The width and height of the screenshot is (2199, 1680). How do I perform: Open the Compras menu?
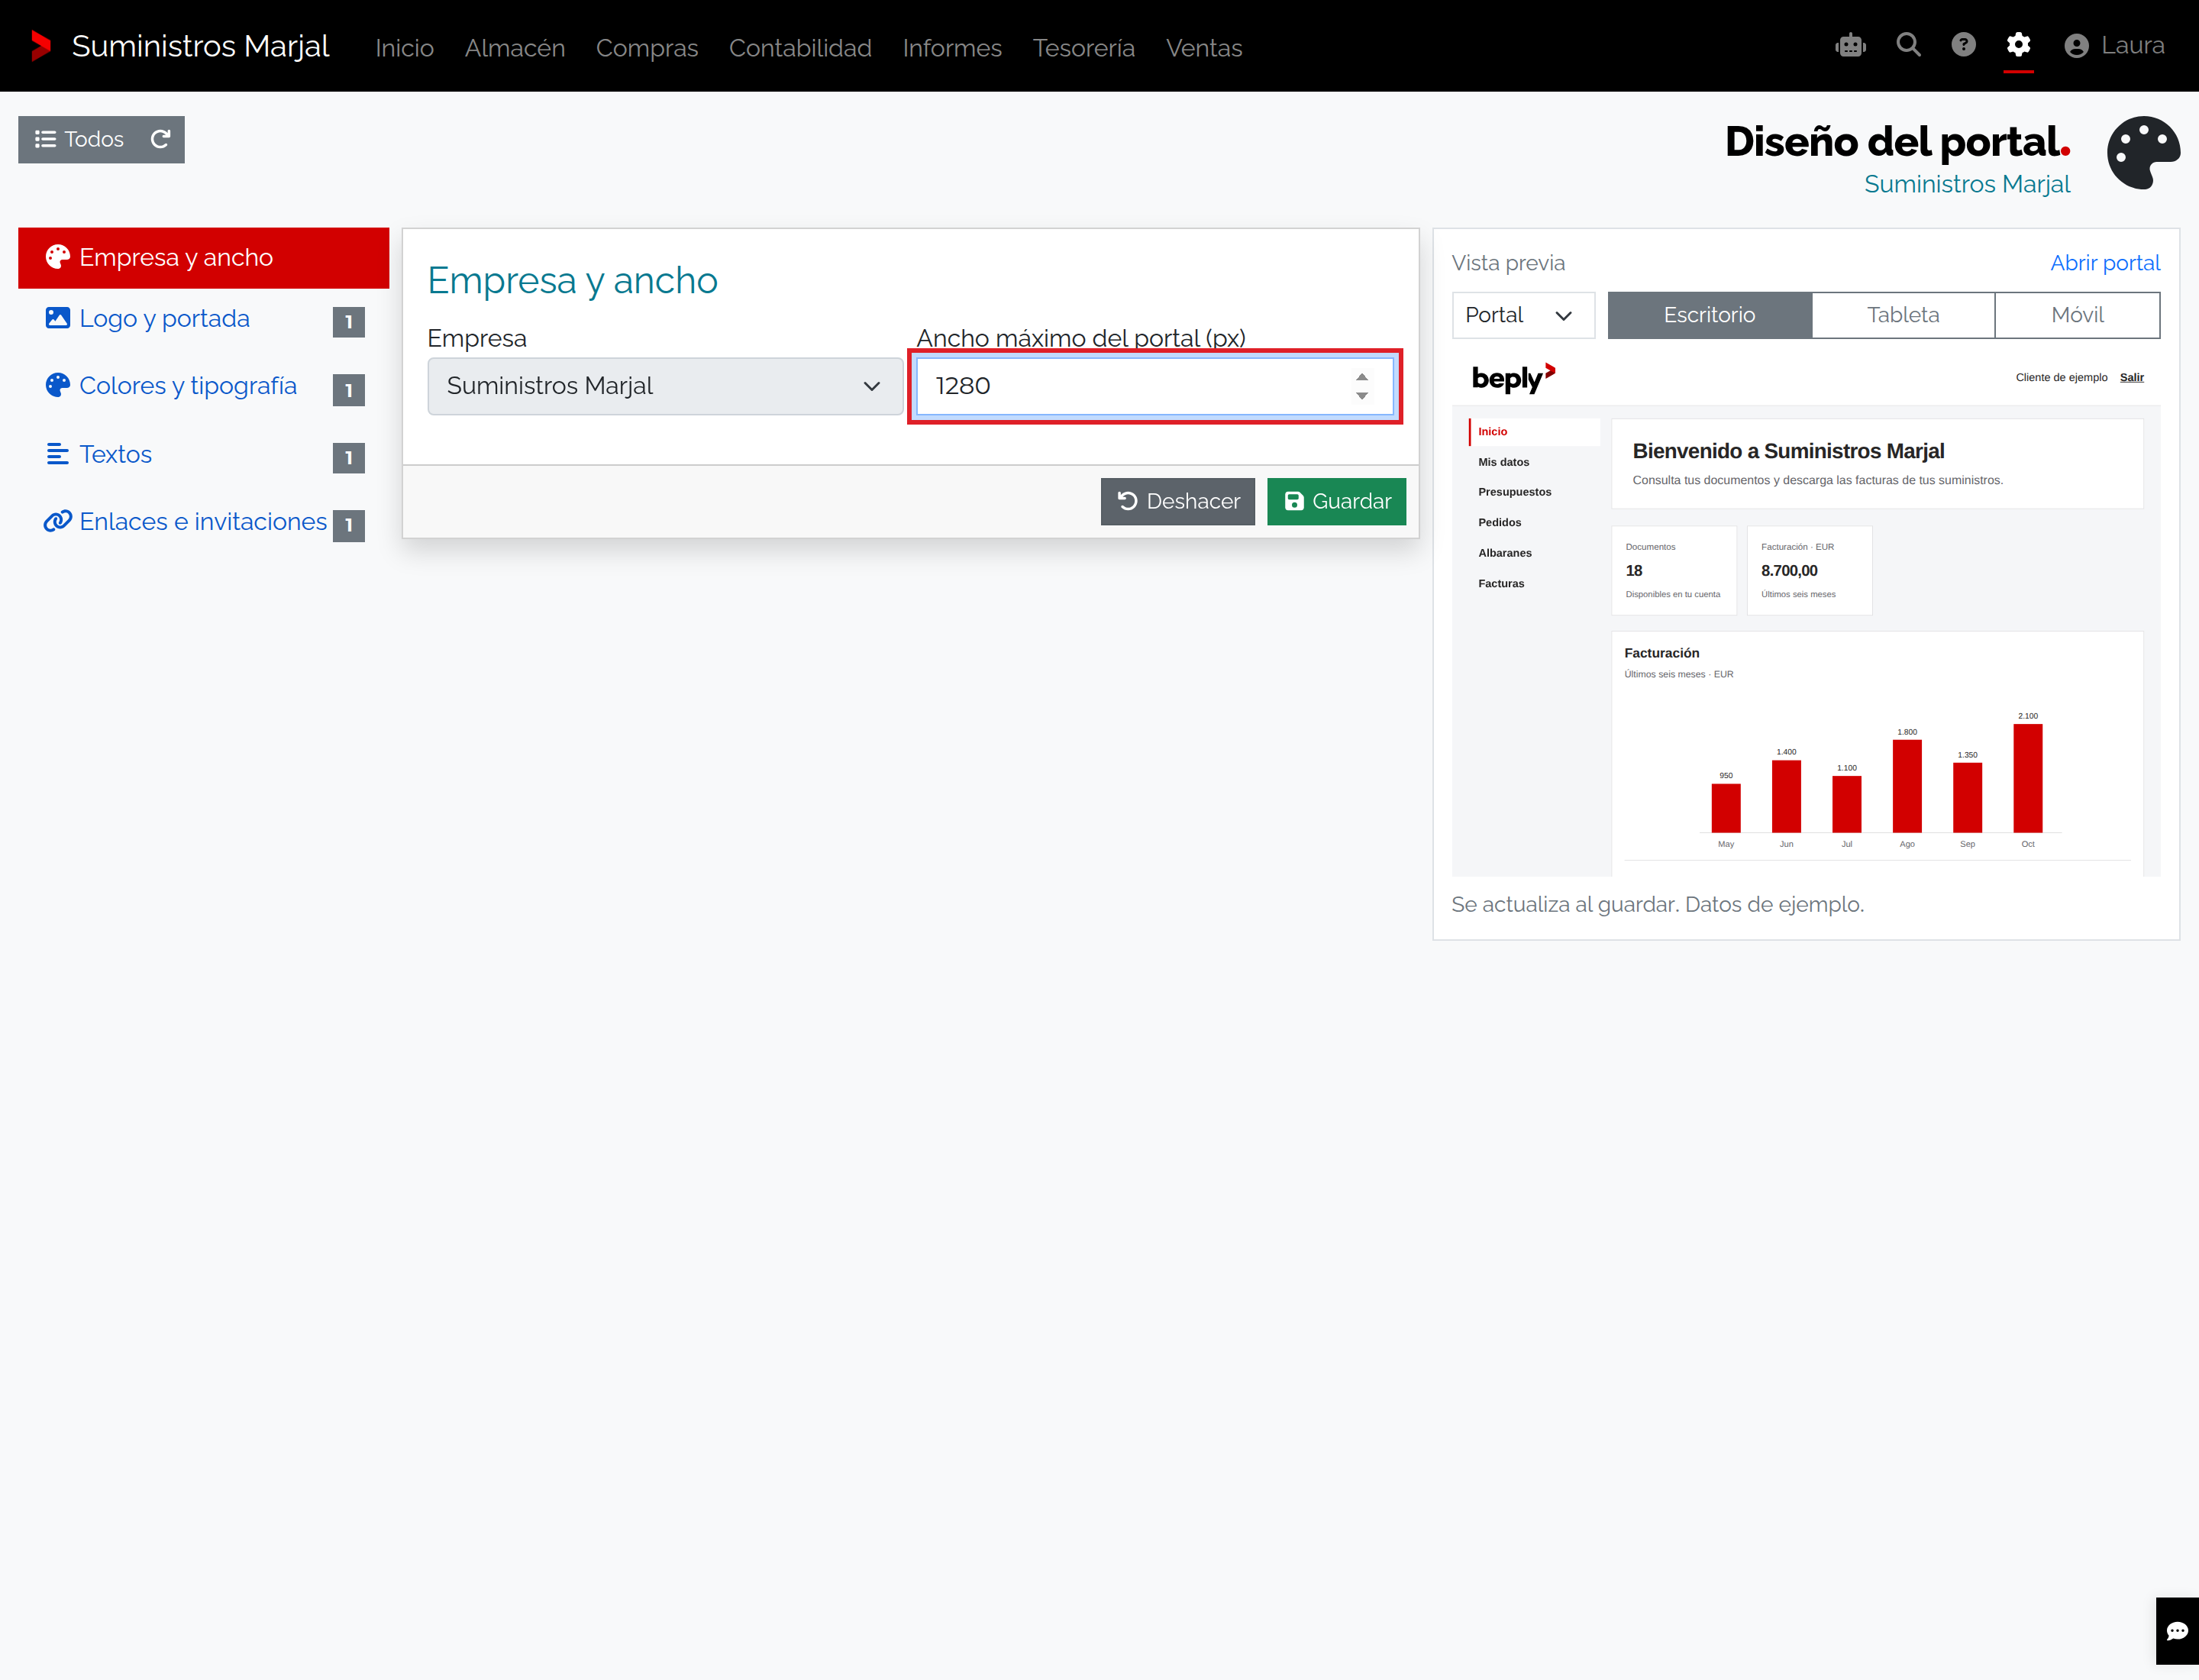[x=647, y=48]
